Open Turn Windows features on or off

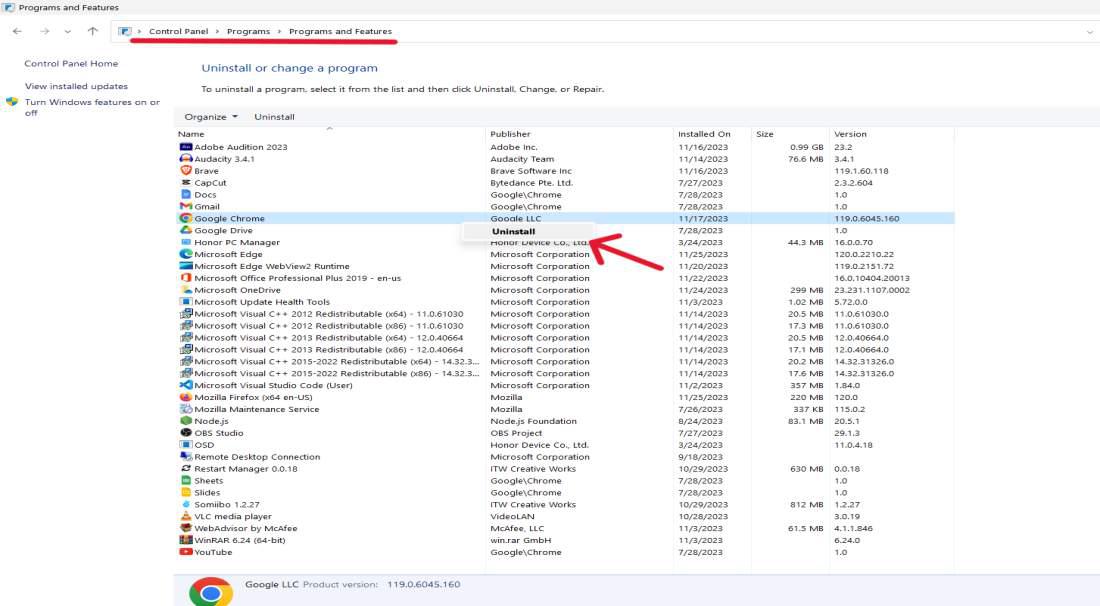pos(93,107)
